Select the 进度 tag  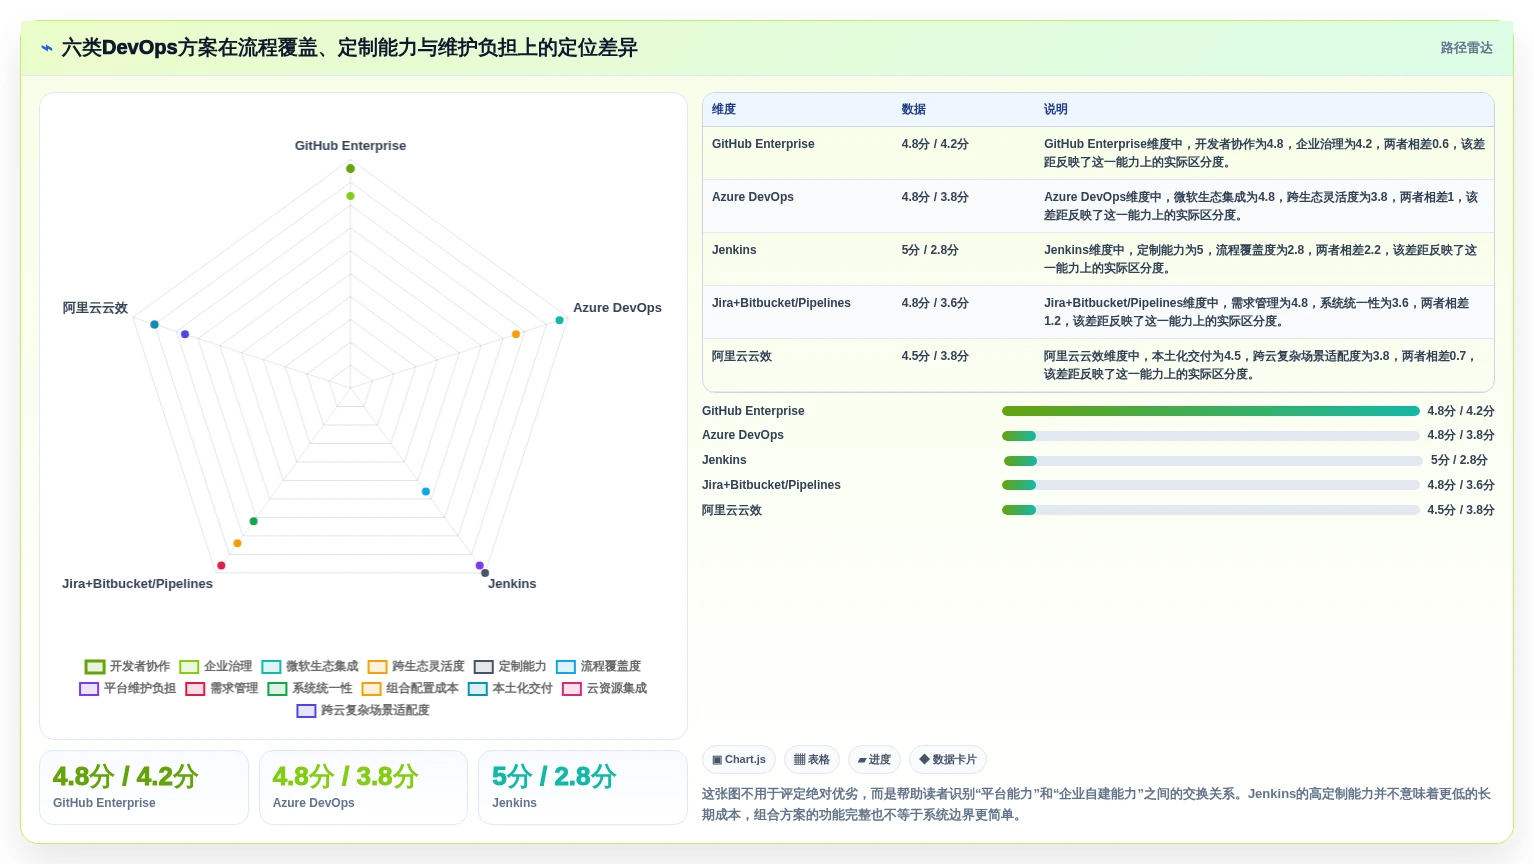coord(874,760)
